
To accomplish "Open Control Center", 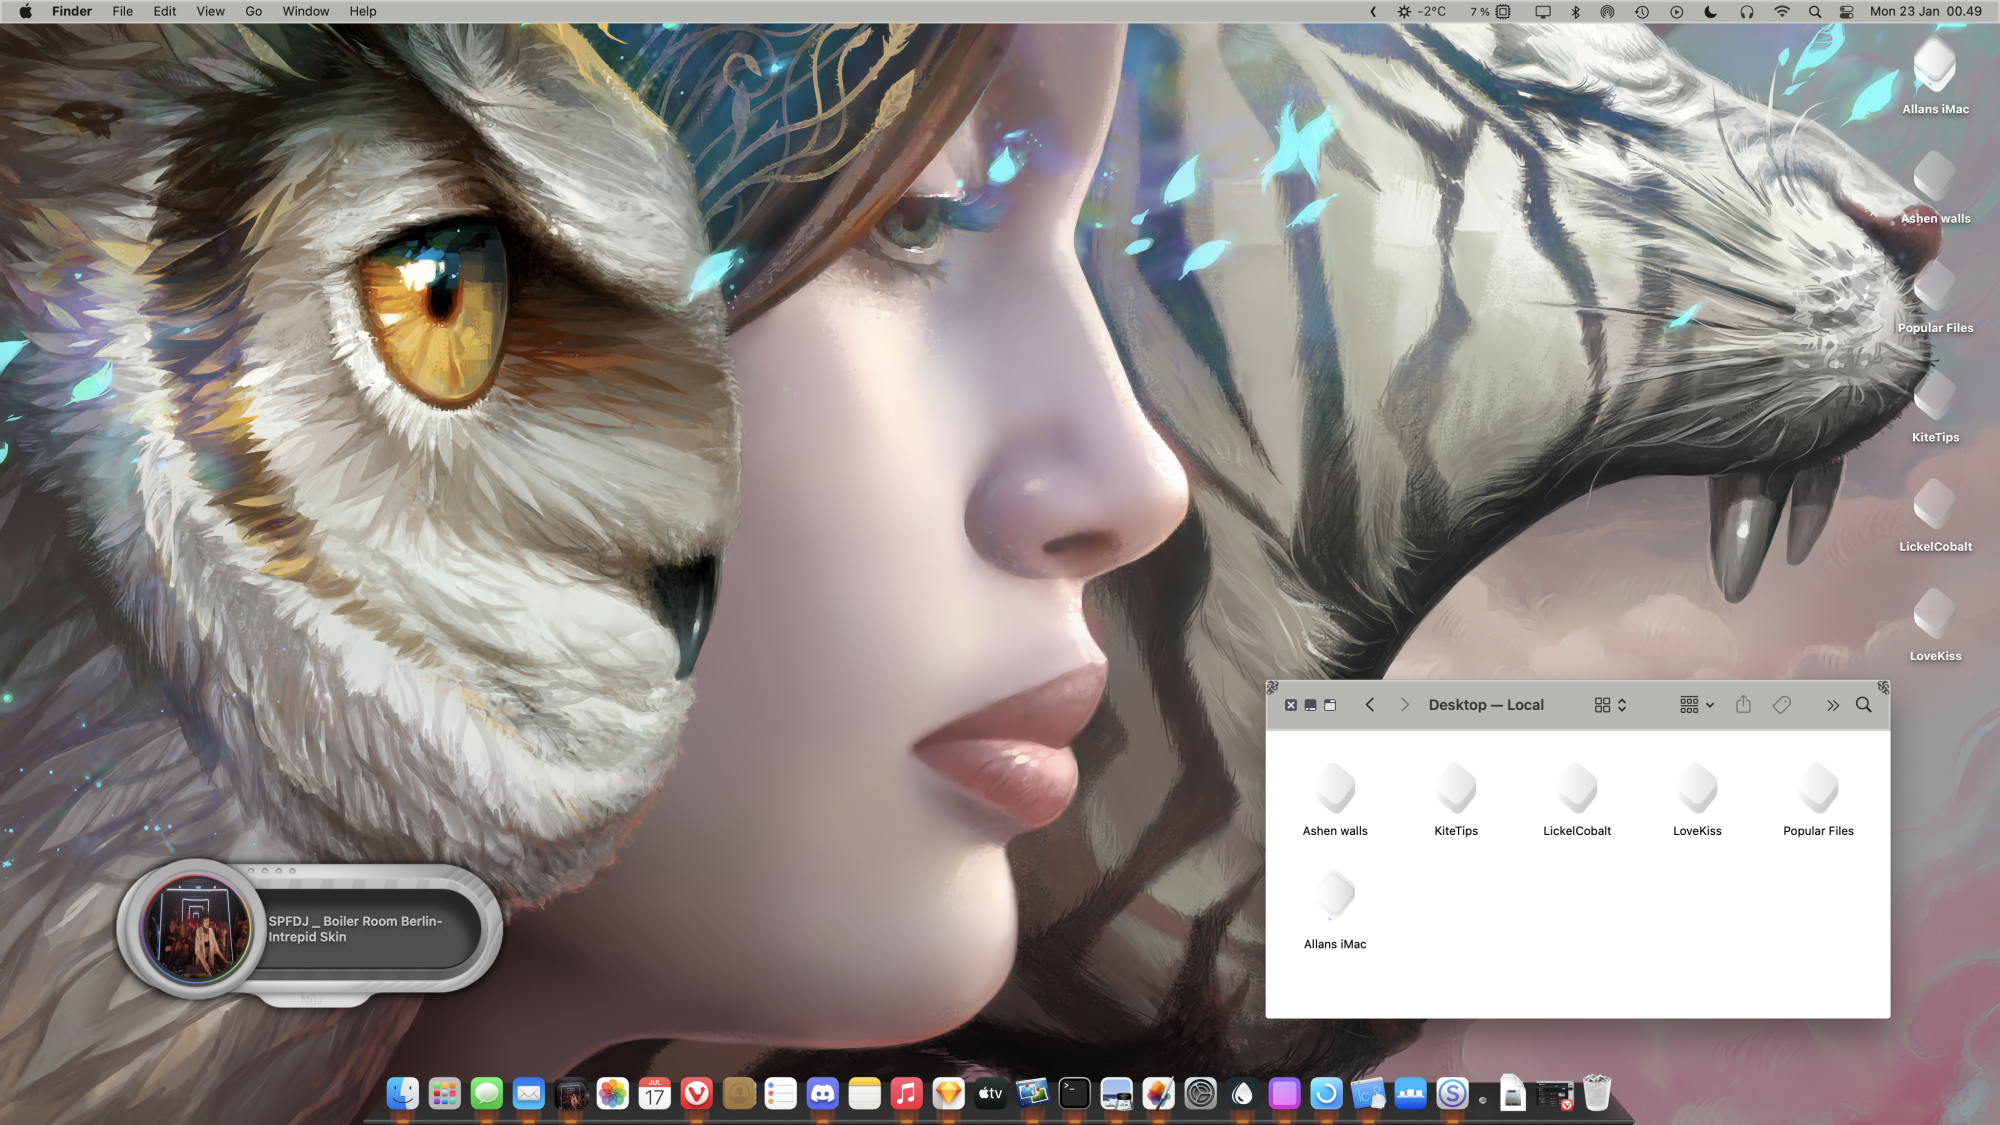I will click(1847, 11).
